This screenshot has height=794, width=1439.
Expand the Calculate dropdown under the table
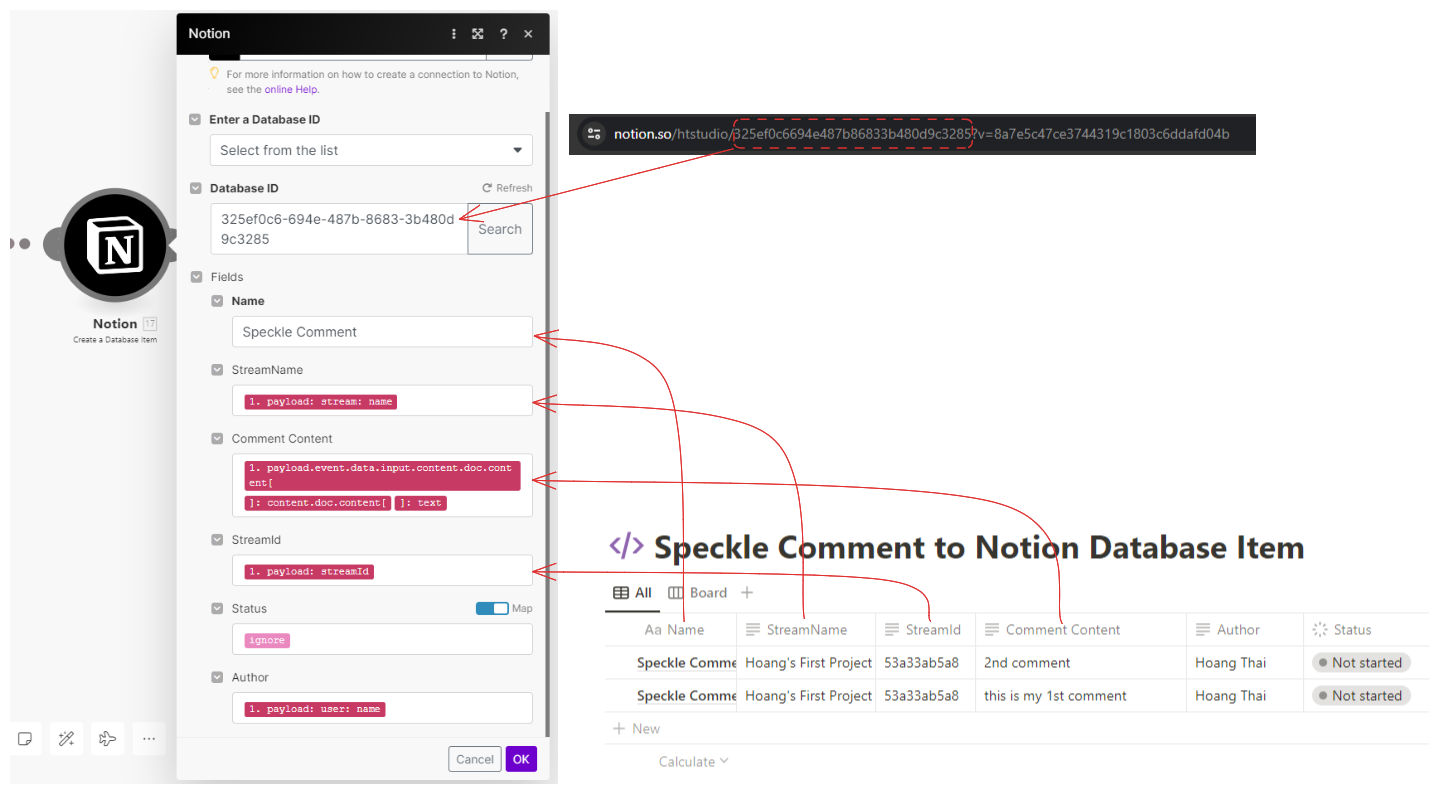693,762
